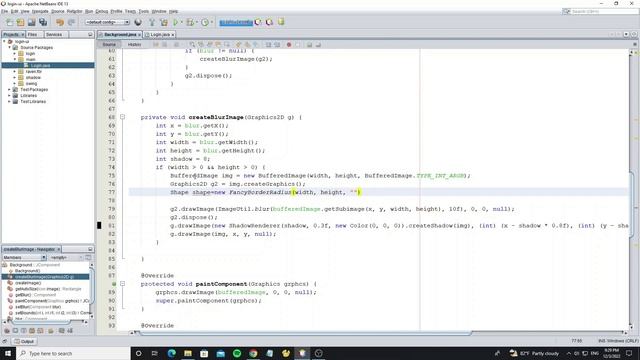
Task: Click the first filter icon in Navigator bottom bar
Action: coord(7,331)
